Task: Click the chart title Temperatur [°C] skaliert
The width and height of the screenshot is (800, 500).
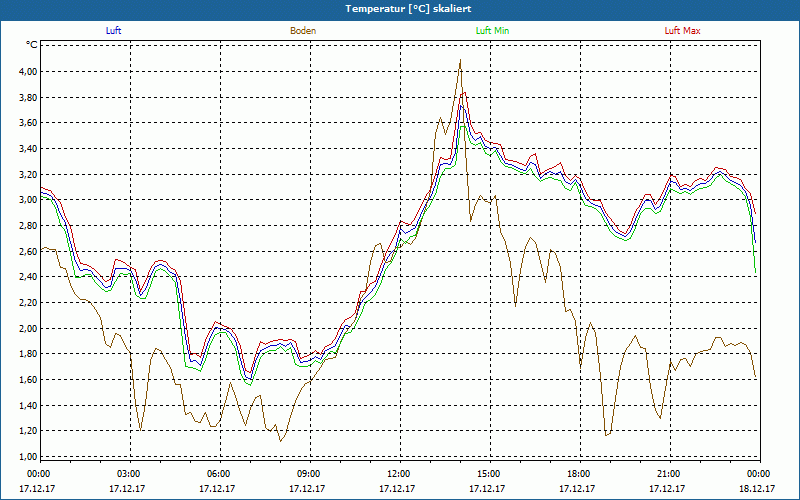Action: [x=408, y=9]
